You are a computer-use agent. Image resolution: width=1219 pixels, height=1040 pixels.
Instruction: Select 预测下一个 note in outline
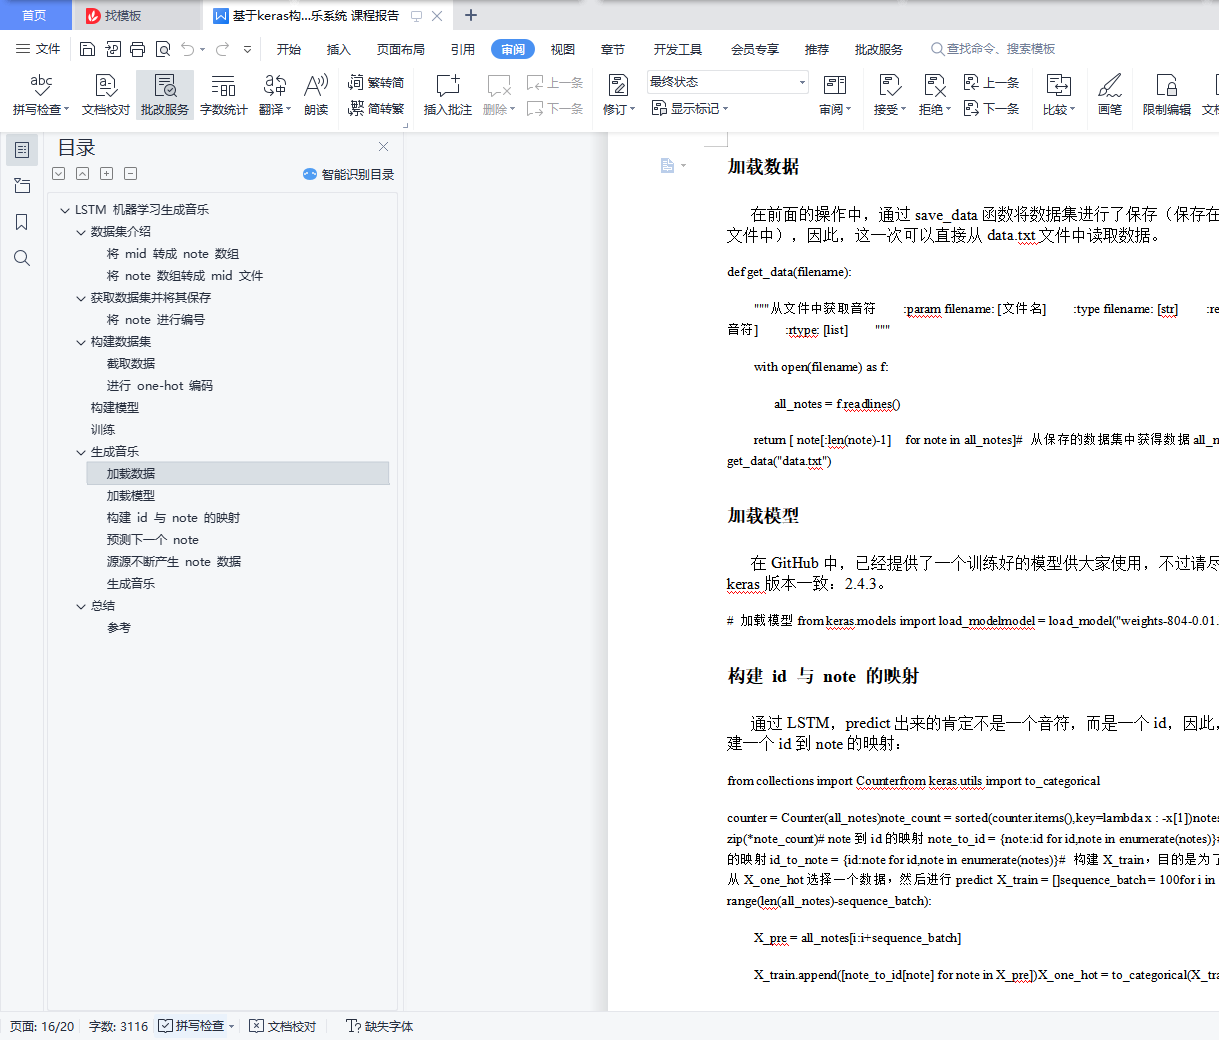pos(153,540)
